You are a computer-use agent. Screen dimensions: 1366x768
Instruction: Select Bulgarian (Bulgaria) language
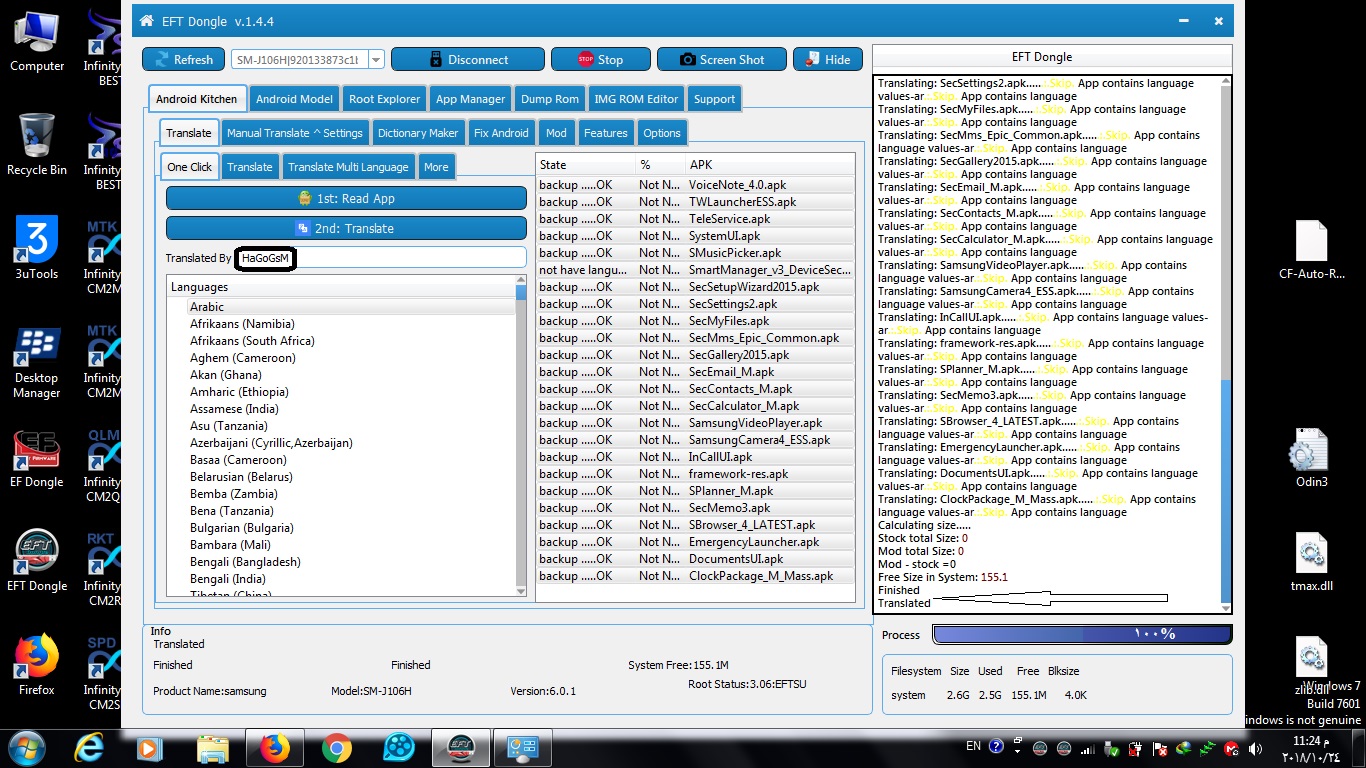(242, 528)
